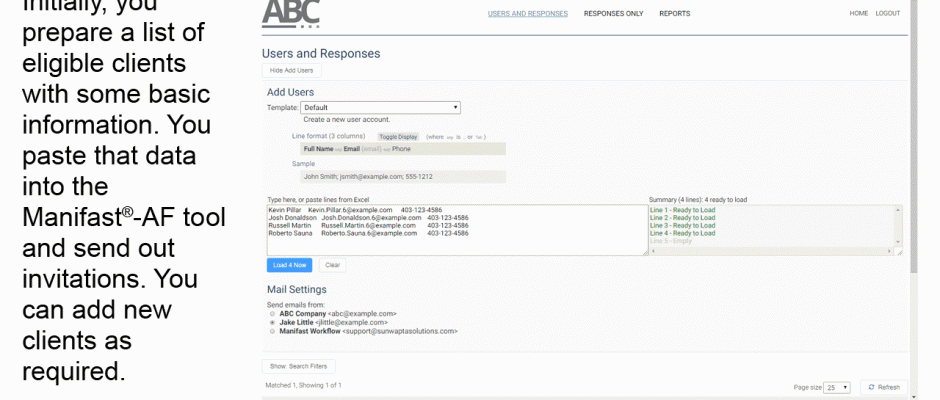Click the Summary box vertical scrollbar
940x400 pixels.
tap(897, 225)
